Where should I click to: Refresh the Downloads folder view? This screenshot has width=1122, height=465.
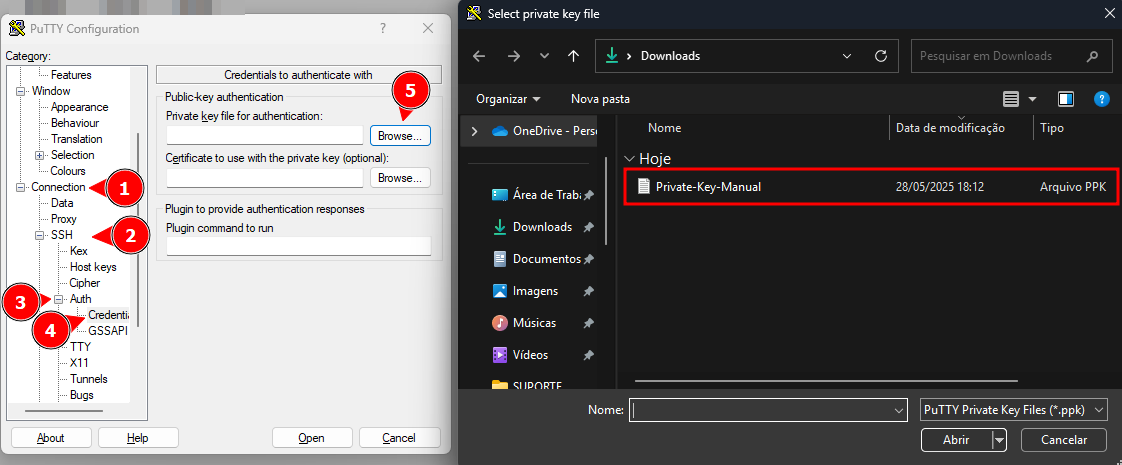pyautogui.click(x=882, y=56)
